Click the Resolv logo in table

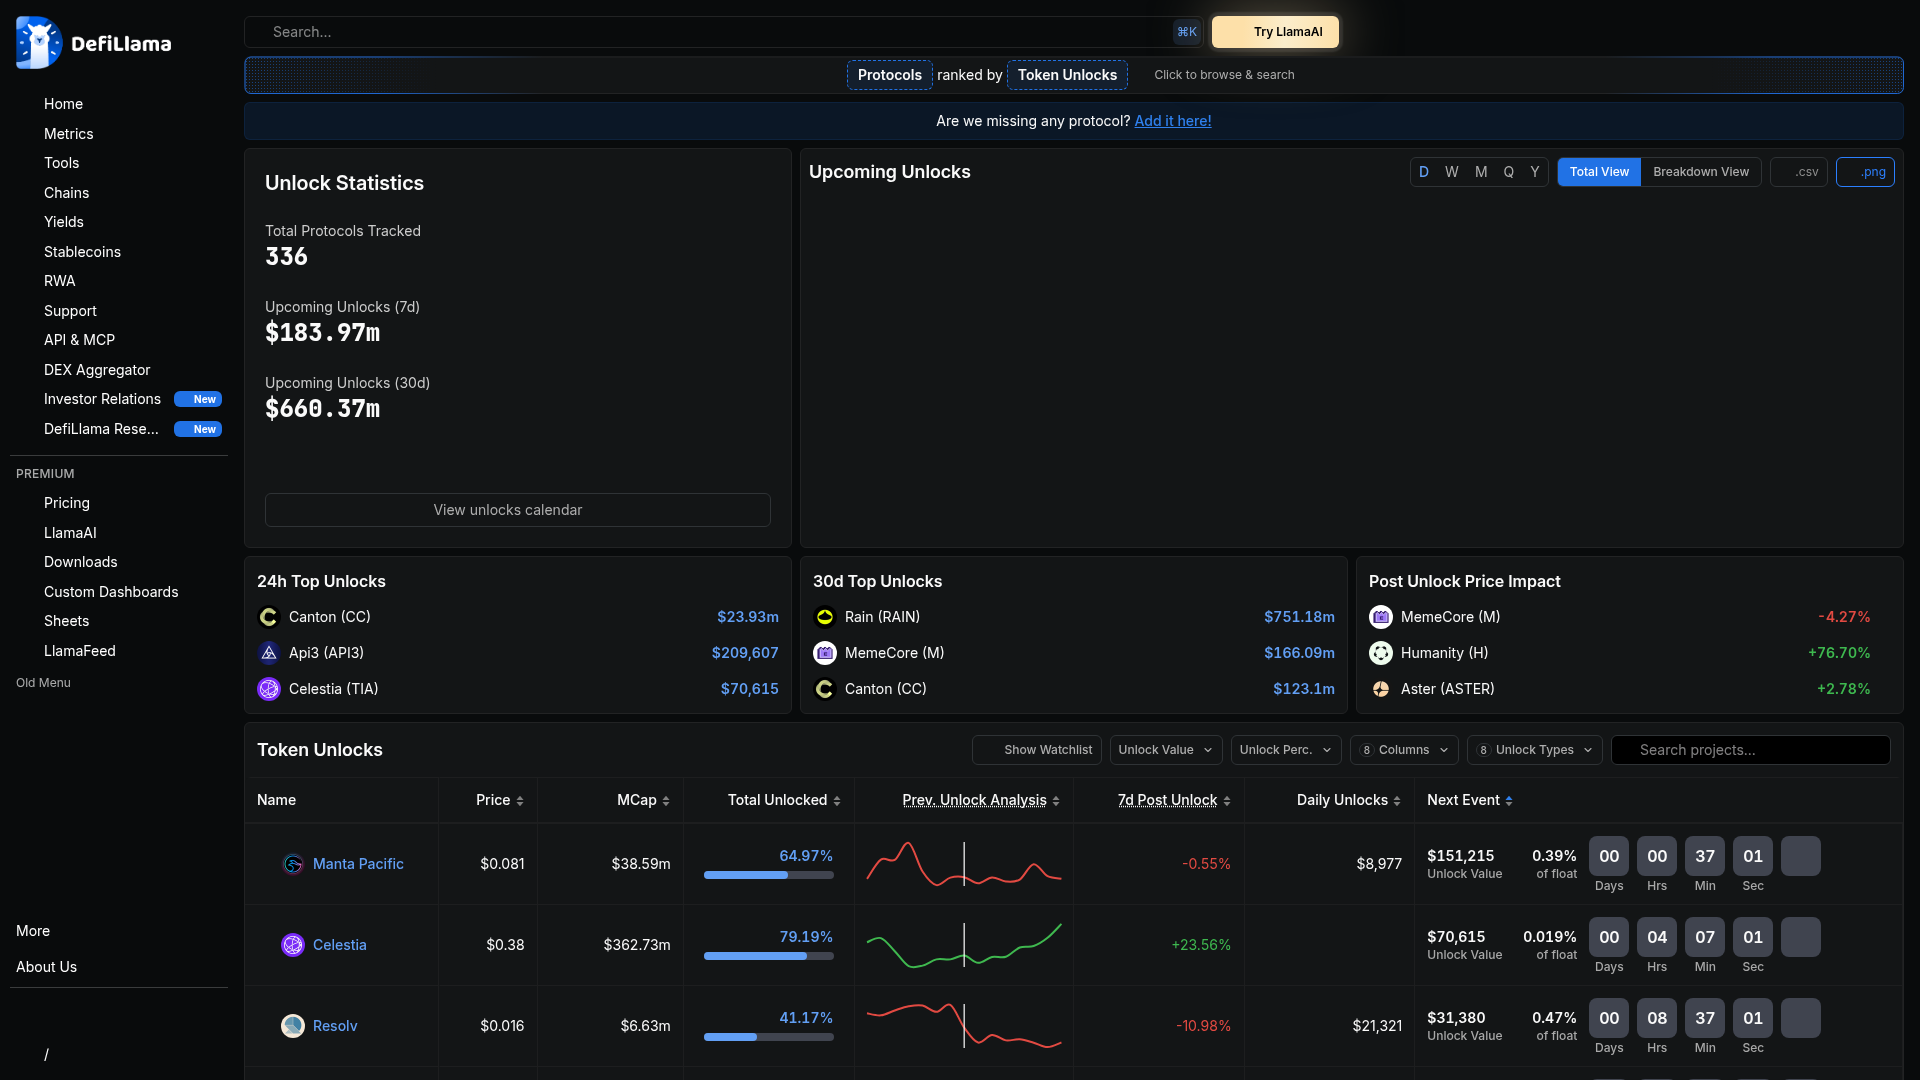[x=292, y=1026]
